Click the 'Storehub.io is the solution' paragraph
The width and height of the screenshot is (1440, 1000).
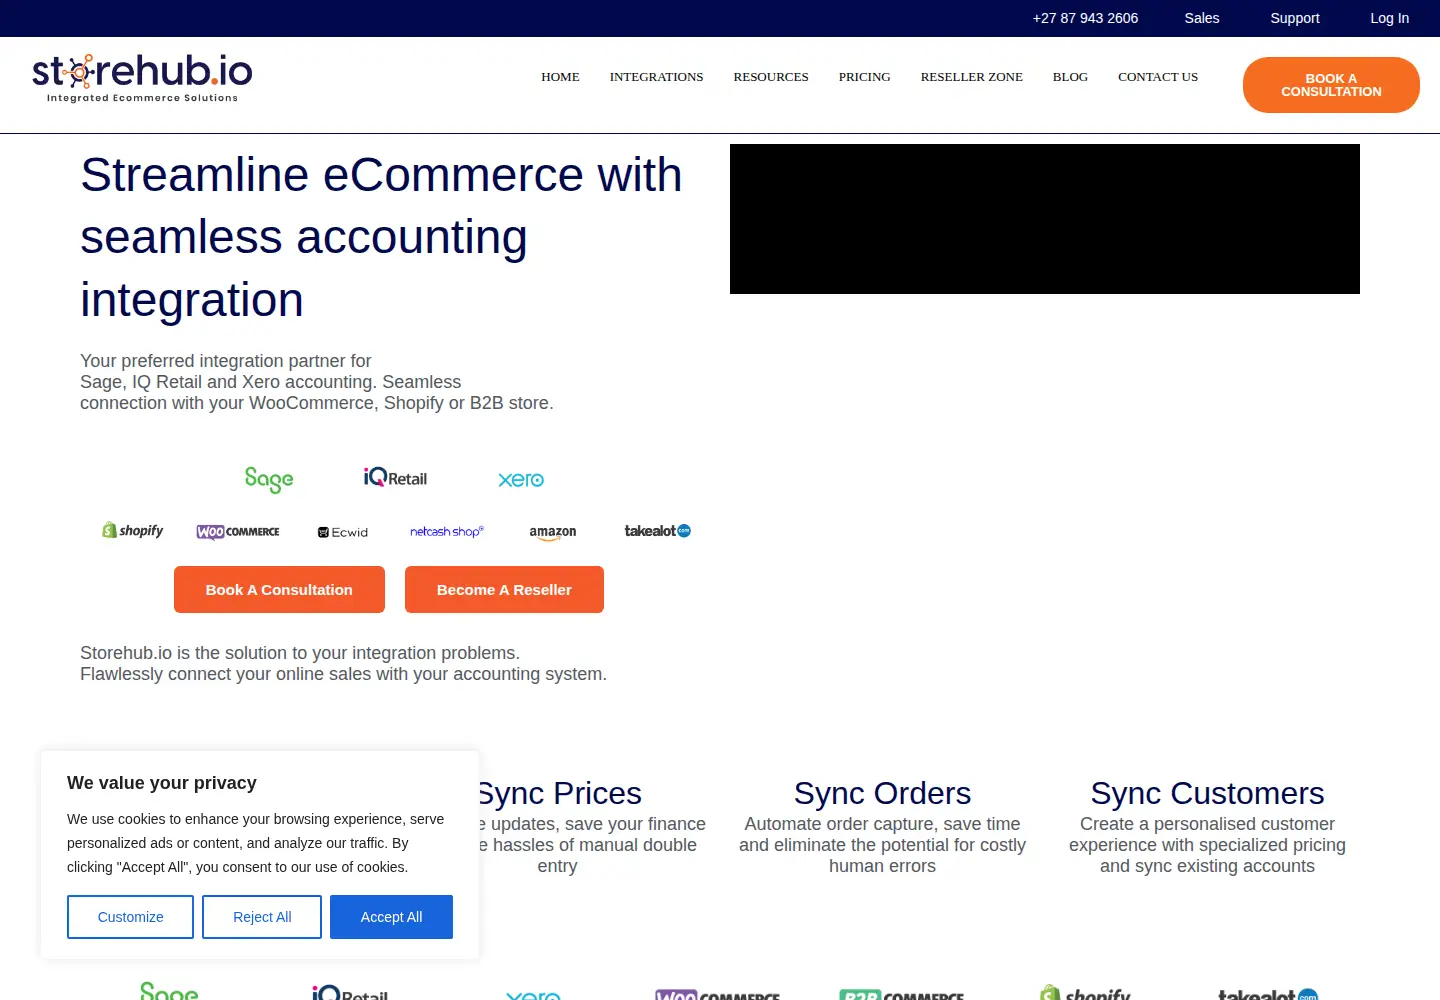343,664
